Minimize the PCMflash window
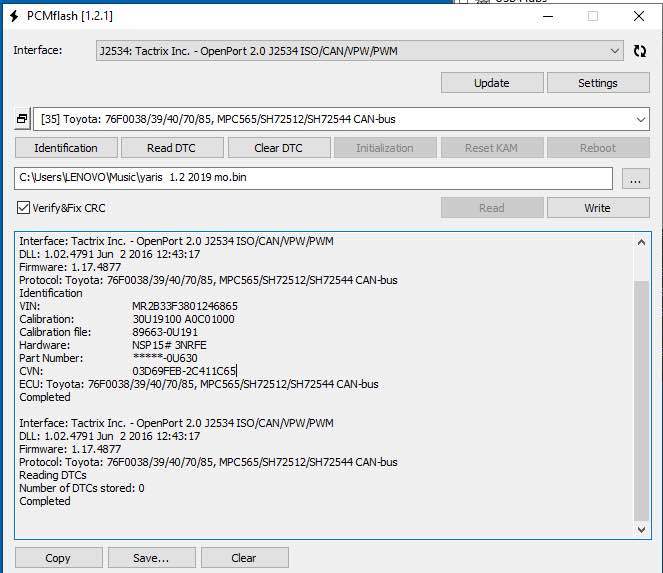 click(548, 16)
